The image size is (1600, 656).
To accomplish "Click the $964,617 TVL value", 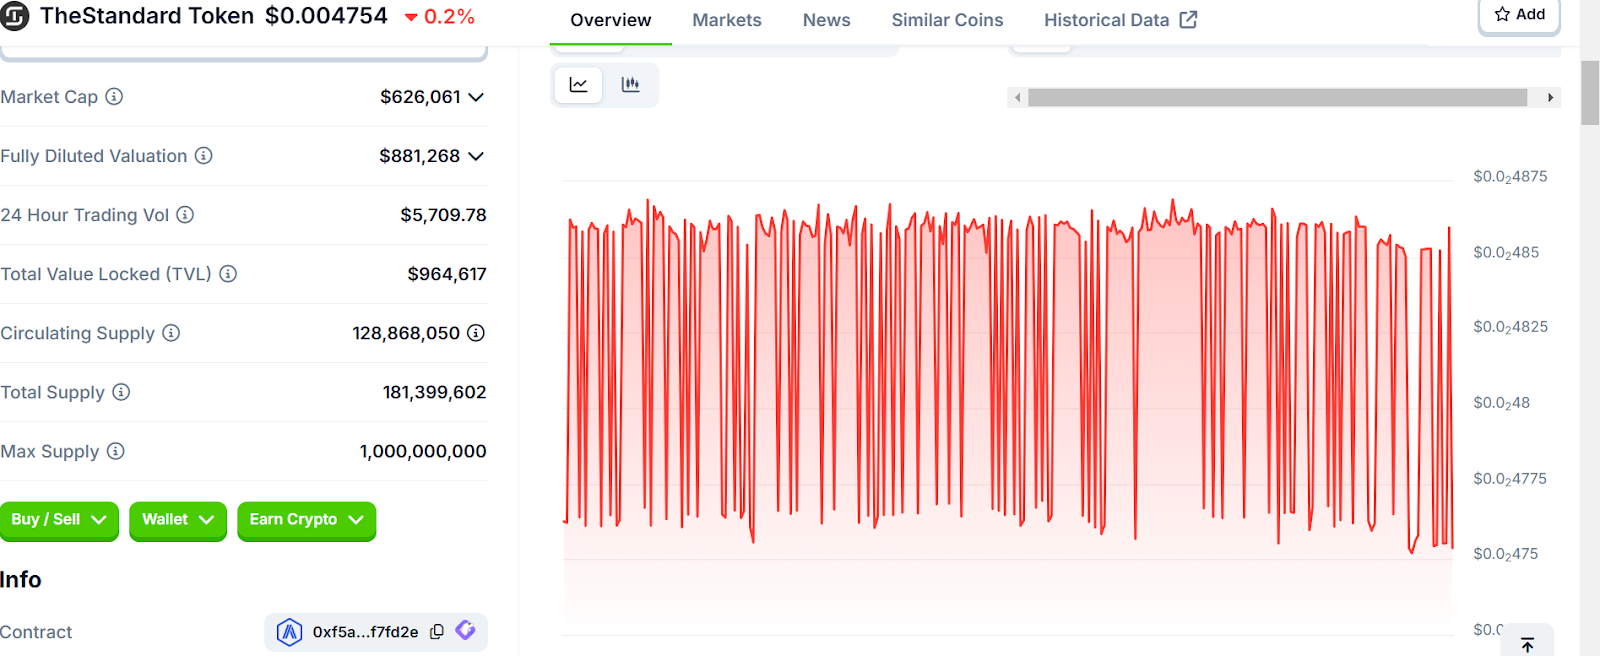I will tap(447, 274).
